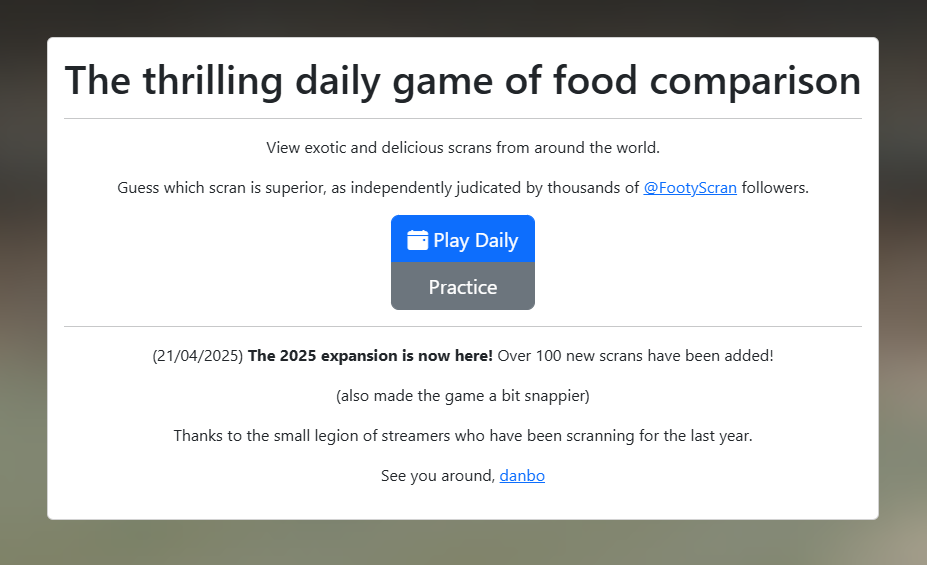Click the divider line under the heading
Image resolution: width=927 pixels, height=565 pixels.
[463, 118]
